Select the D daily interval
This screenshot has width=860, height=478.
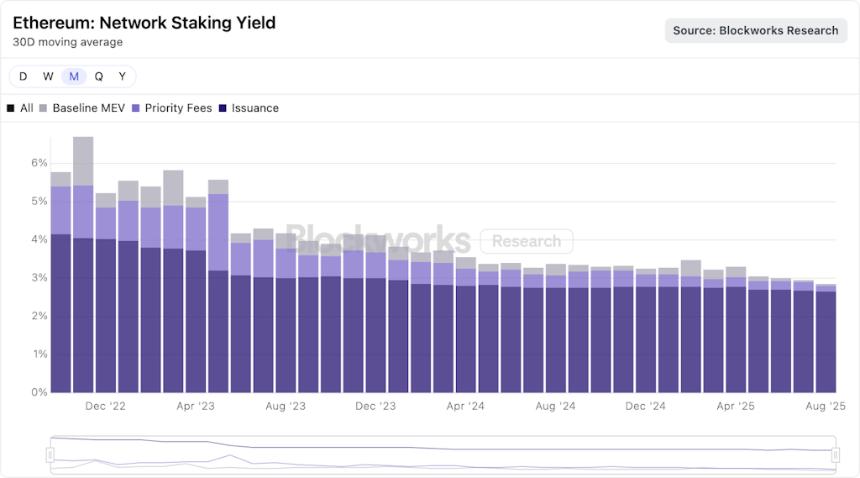(x=23, y=77)
